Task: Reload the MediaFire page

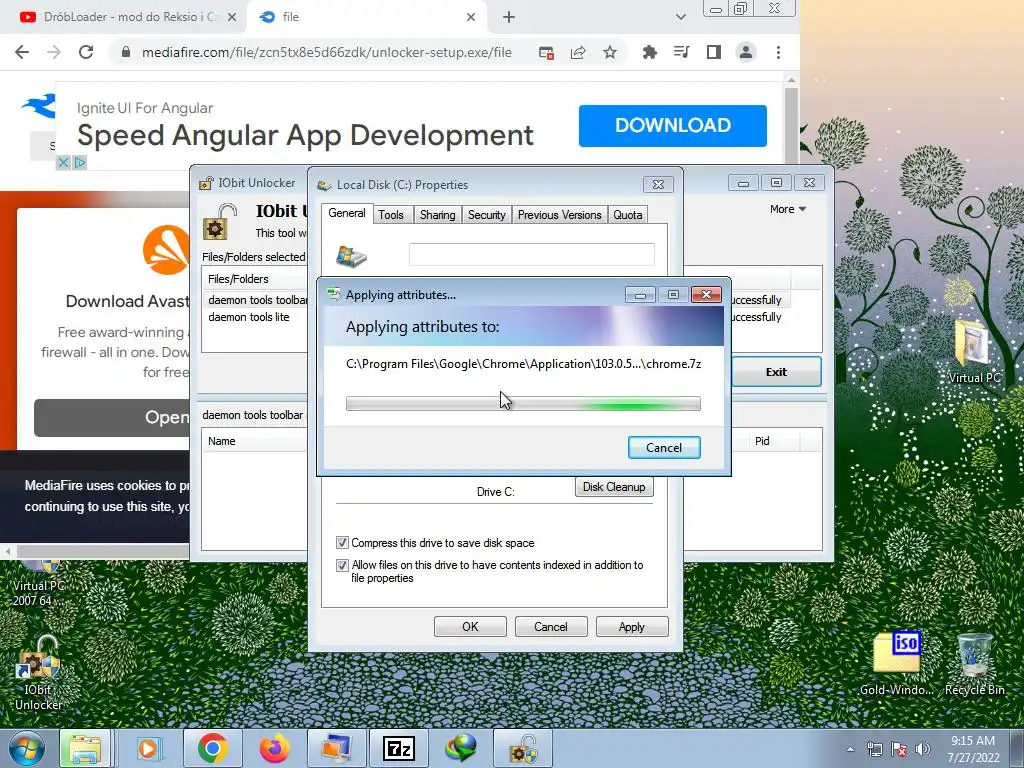Action: 86,52
